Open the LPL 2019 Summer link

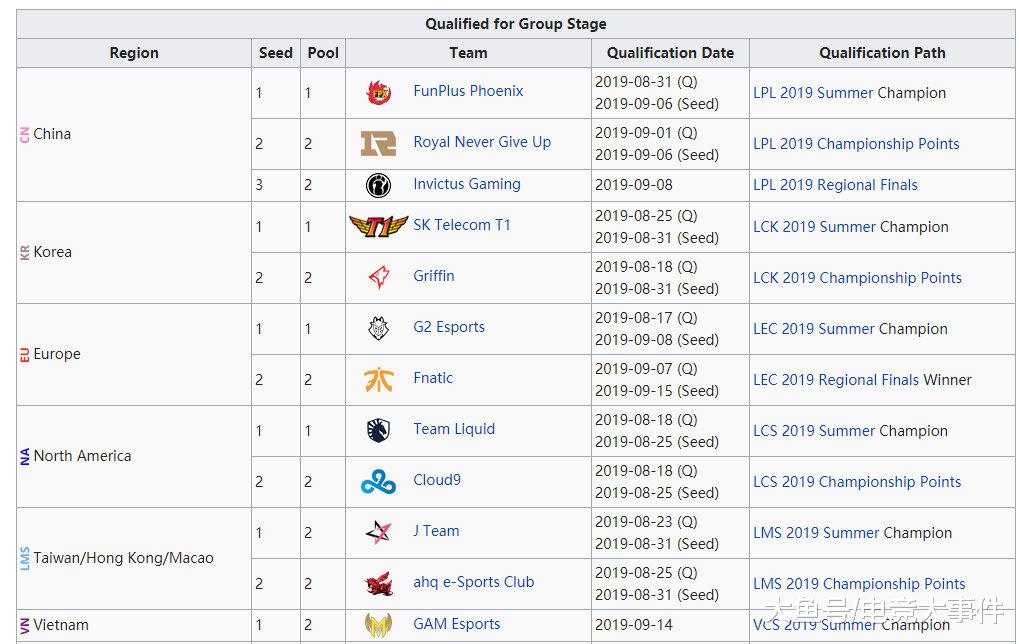coord(813,93)
